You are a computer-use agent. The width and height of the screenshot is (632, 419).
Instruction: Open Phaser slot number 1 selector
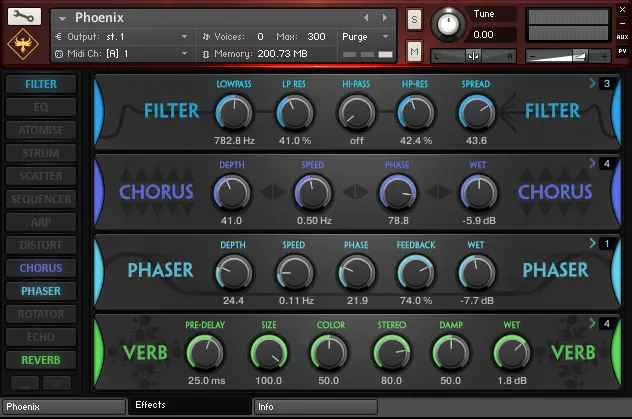pyautogui.click(x=607, y=243)
